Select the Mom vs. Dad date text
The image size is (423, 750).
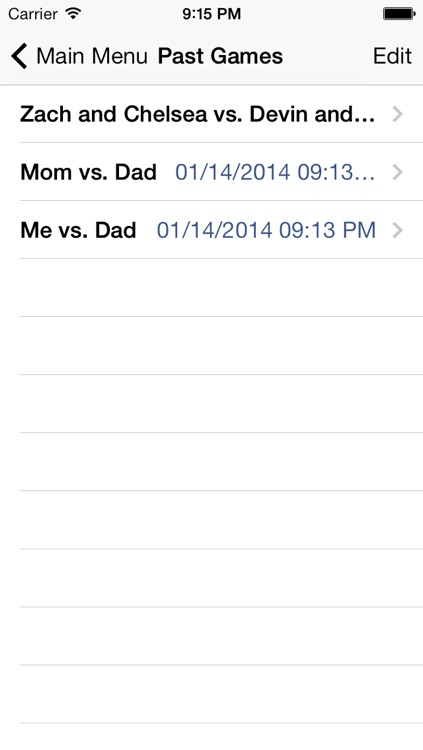click(275, 172)
